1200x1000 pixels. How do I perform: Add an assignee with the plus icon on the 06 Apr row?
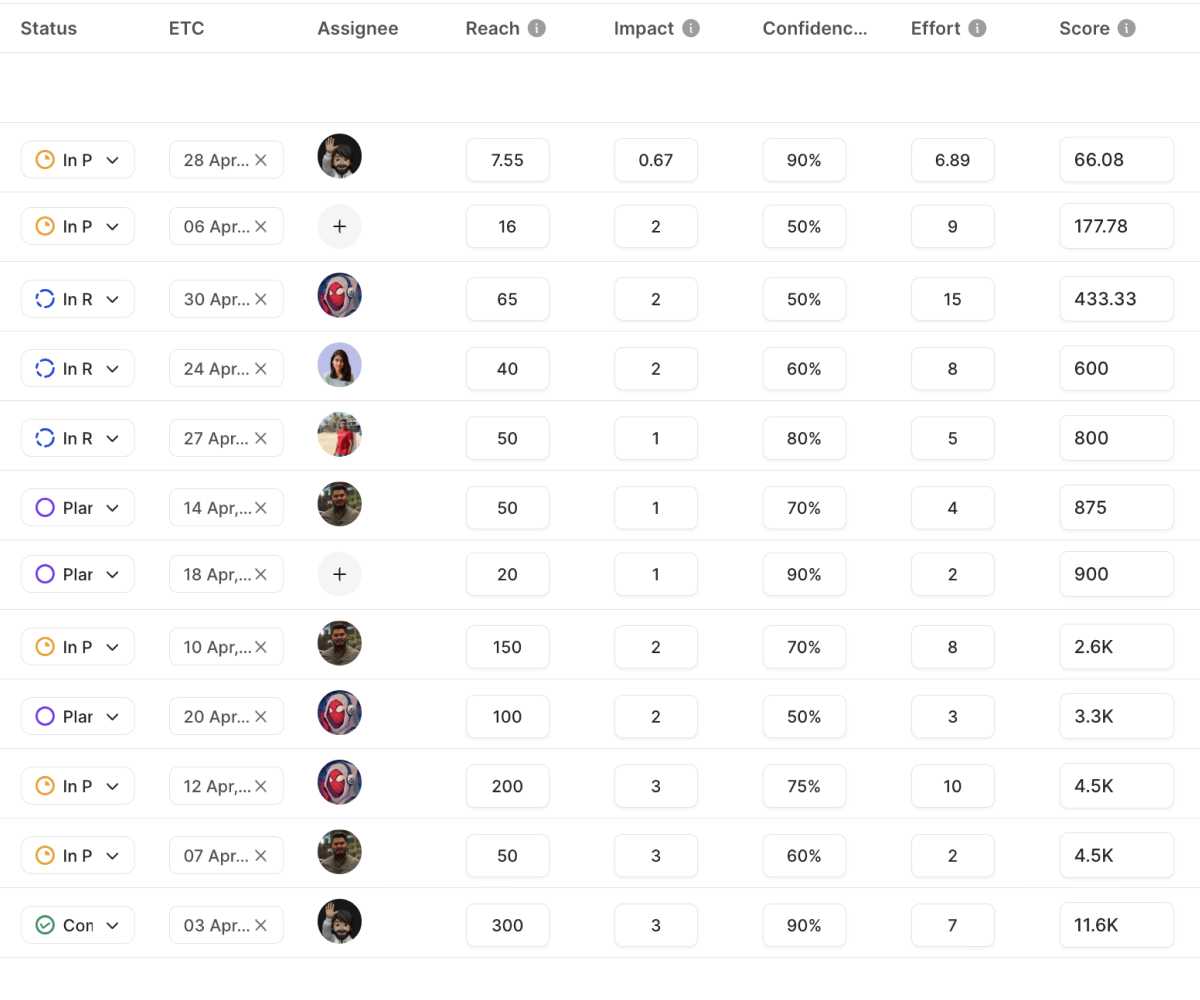click(339, 226)
